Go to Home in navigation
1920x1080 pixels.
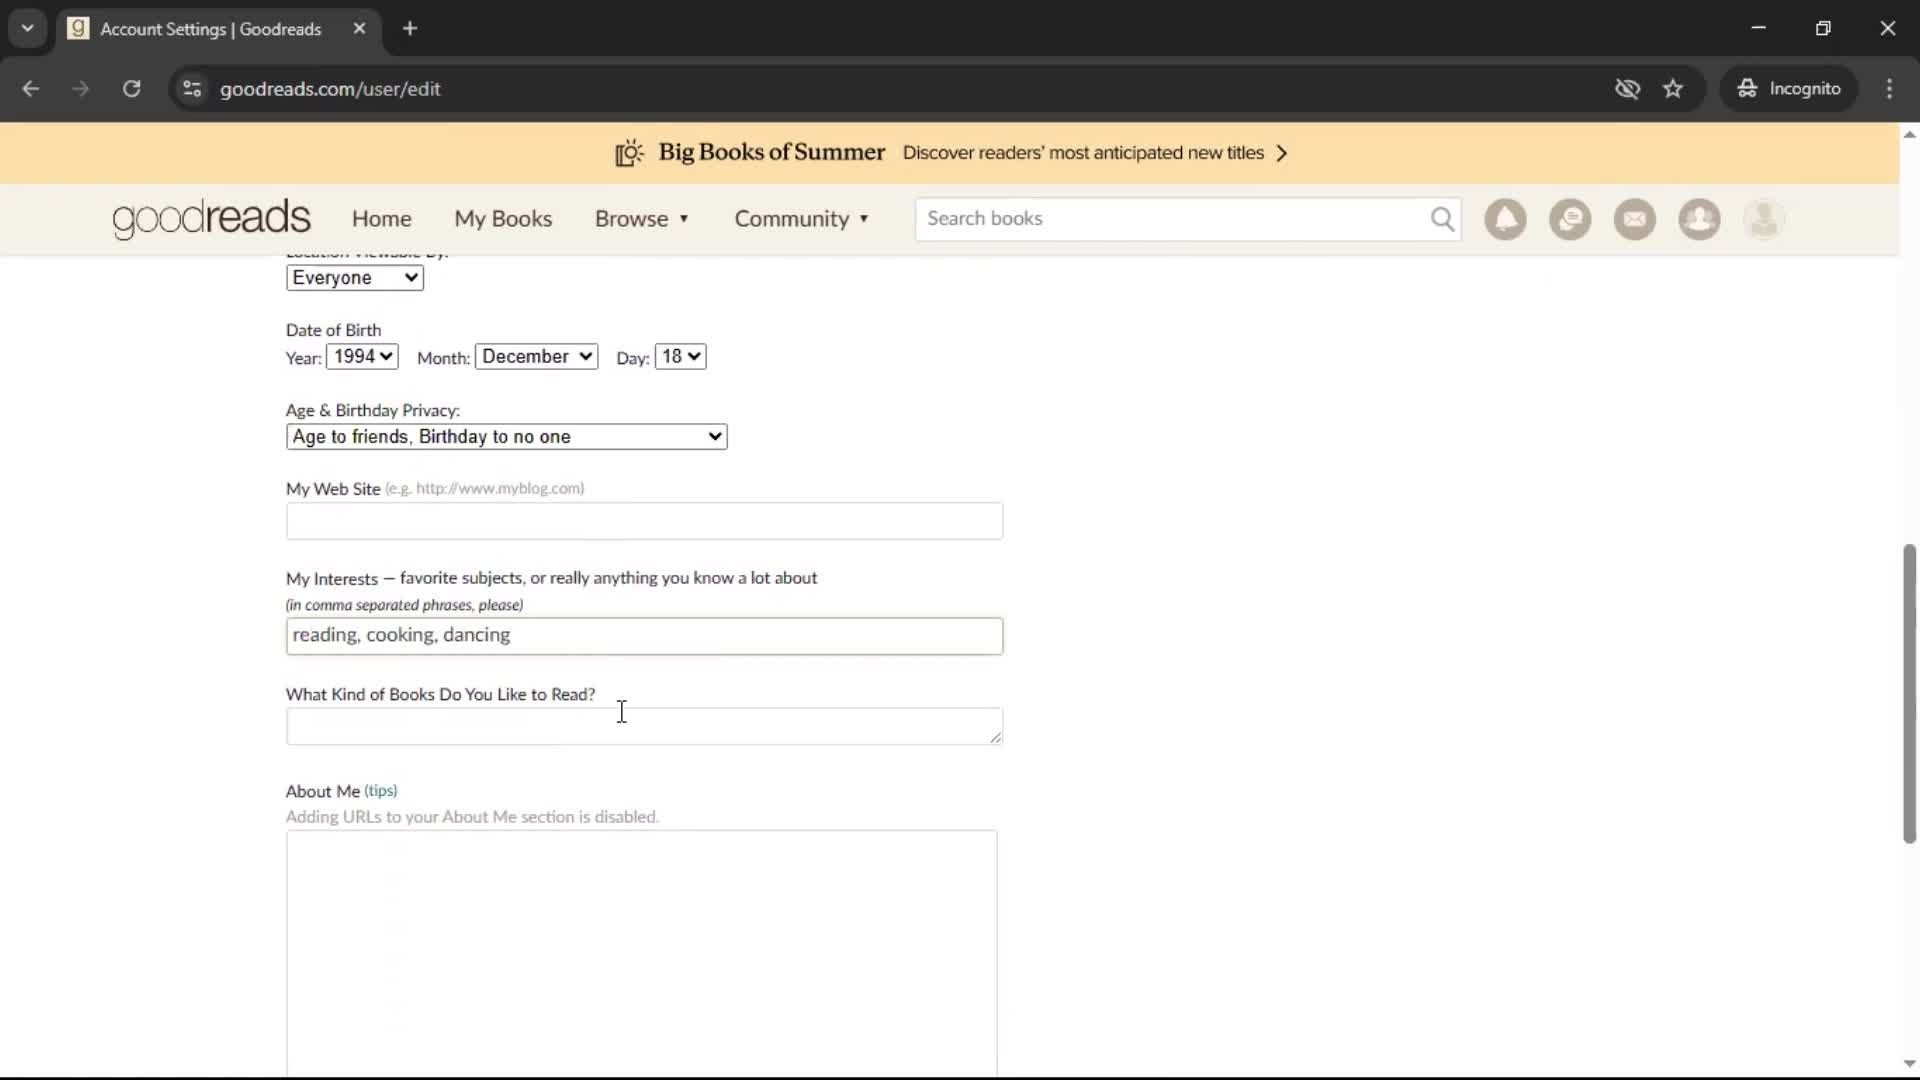[x=382, y=219]
